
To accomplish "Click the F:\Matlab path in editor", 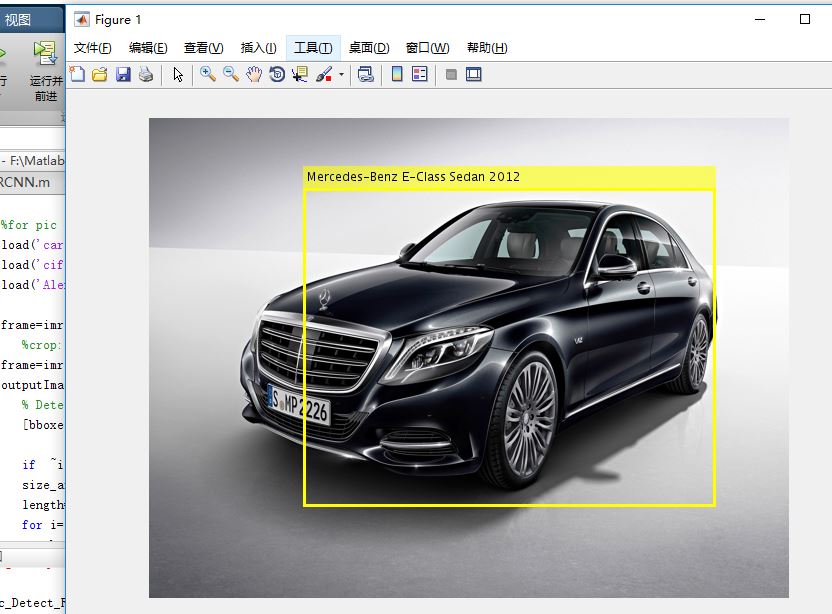I will [37, 160].
